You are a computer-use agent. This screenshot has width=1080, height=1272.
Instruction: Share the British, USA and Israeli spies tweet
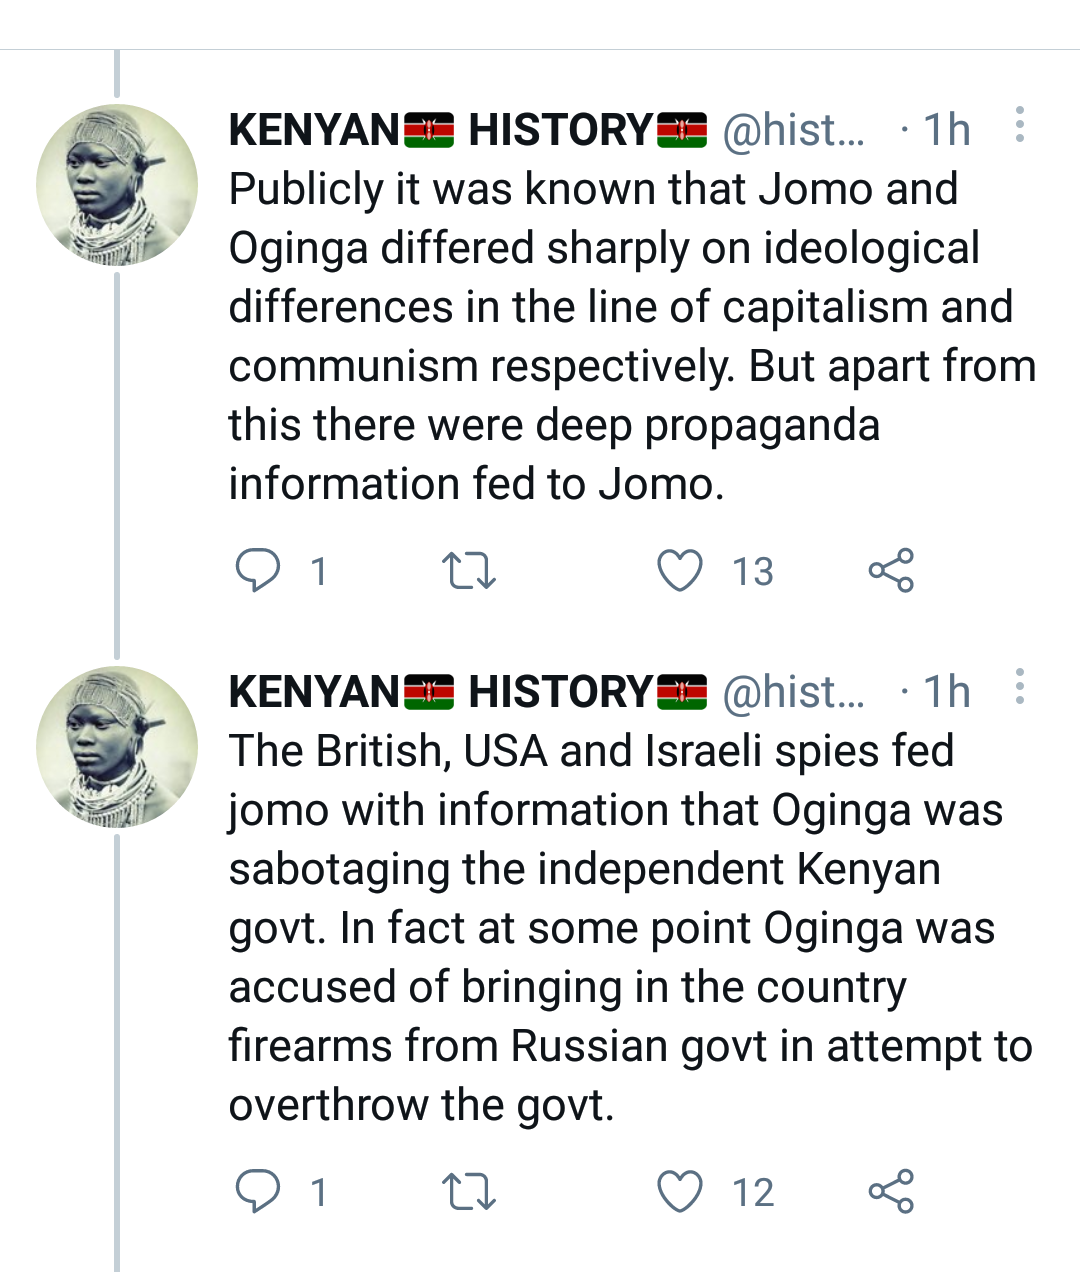tap(890, 1192)
